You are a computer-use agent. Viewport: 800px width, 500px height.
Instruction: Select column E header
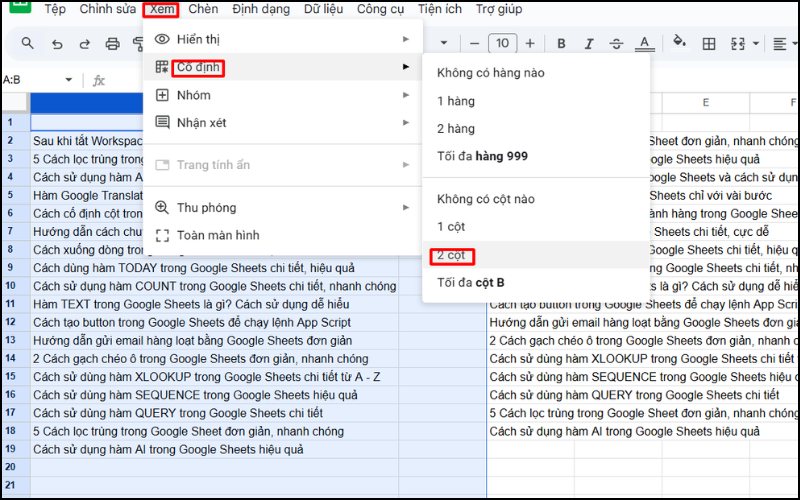tap(706, 103)
